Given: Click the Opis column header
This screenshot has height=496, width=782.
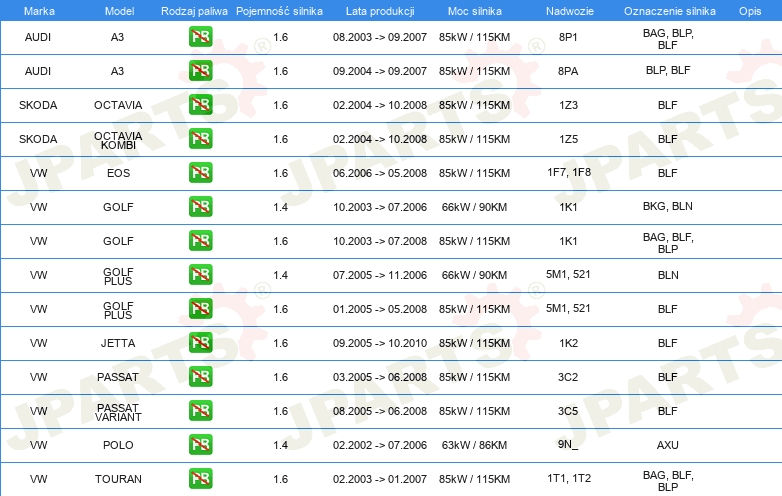Looking at the screenshot, I should click(750, 11).
